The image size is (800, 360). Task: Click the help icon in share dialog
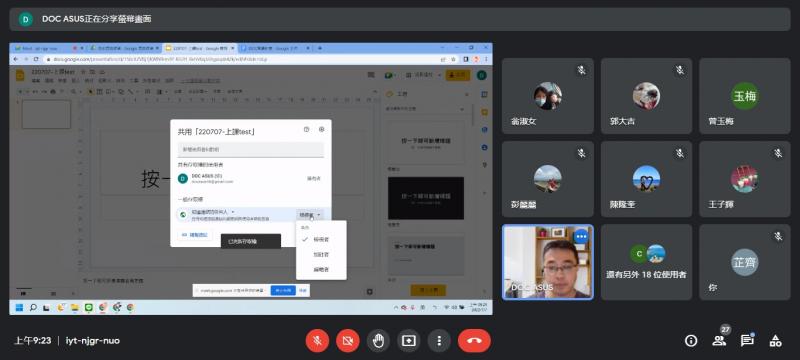coord(306,130)
